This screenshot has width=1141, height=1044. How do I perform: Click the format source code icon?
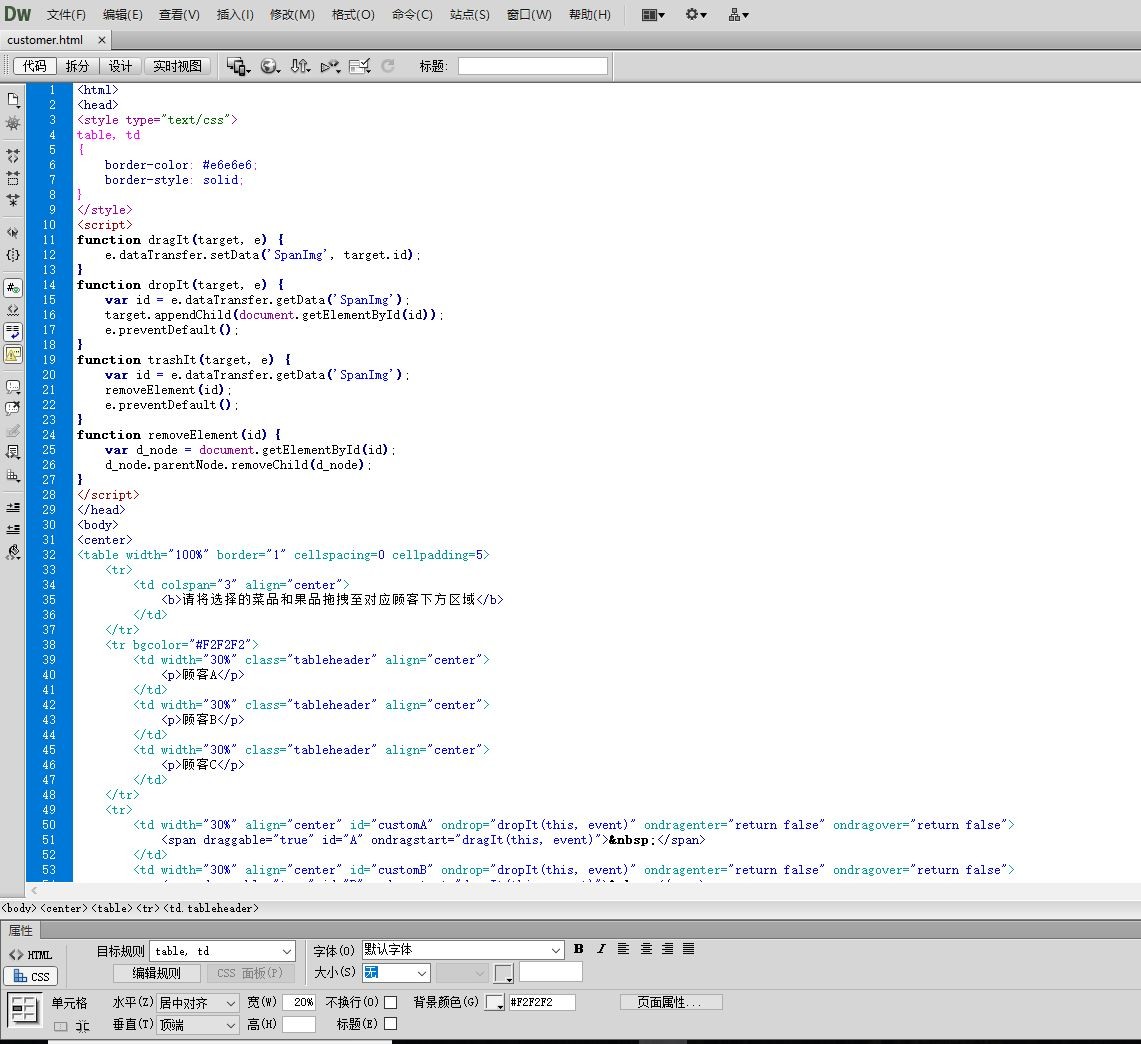[x=13, y=551]
